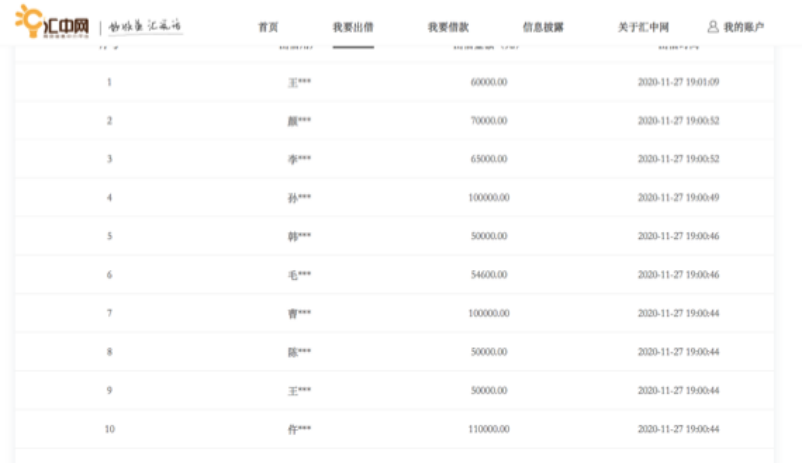Click the timestamp 2020-11-27 19:00:49
This screenshot has height=463, width=802.
pyautogui.click(x=678, y=197)
